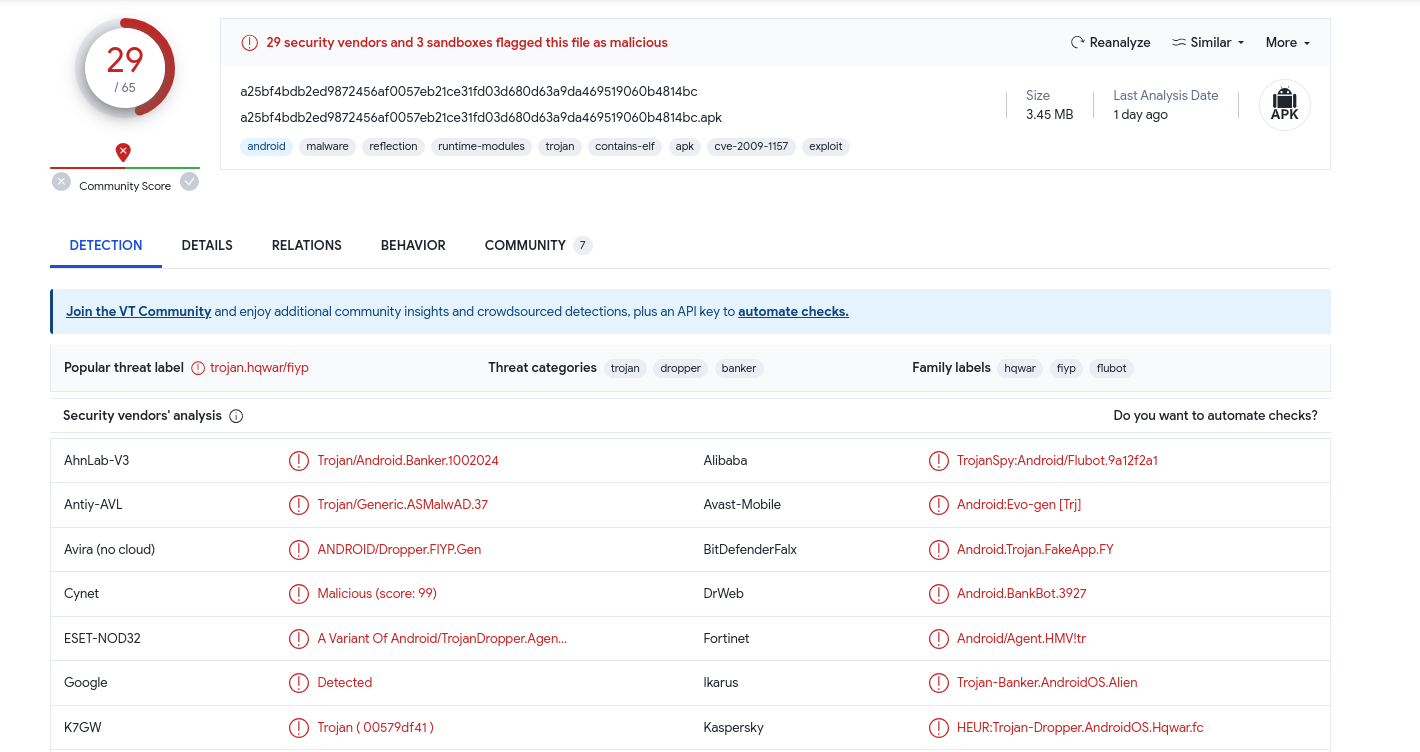This screenshot has height=752, width=1420.
Task: Click the alert icon for K7GW detection
Action: (x=298, y=728)
